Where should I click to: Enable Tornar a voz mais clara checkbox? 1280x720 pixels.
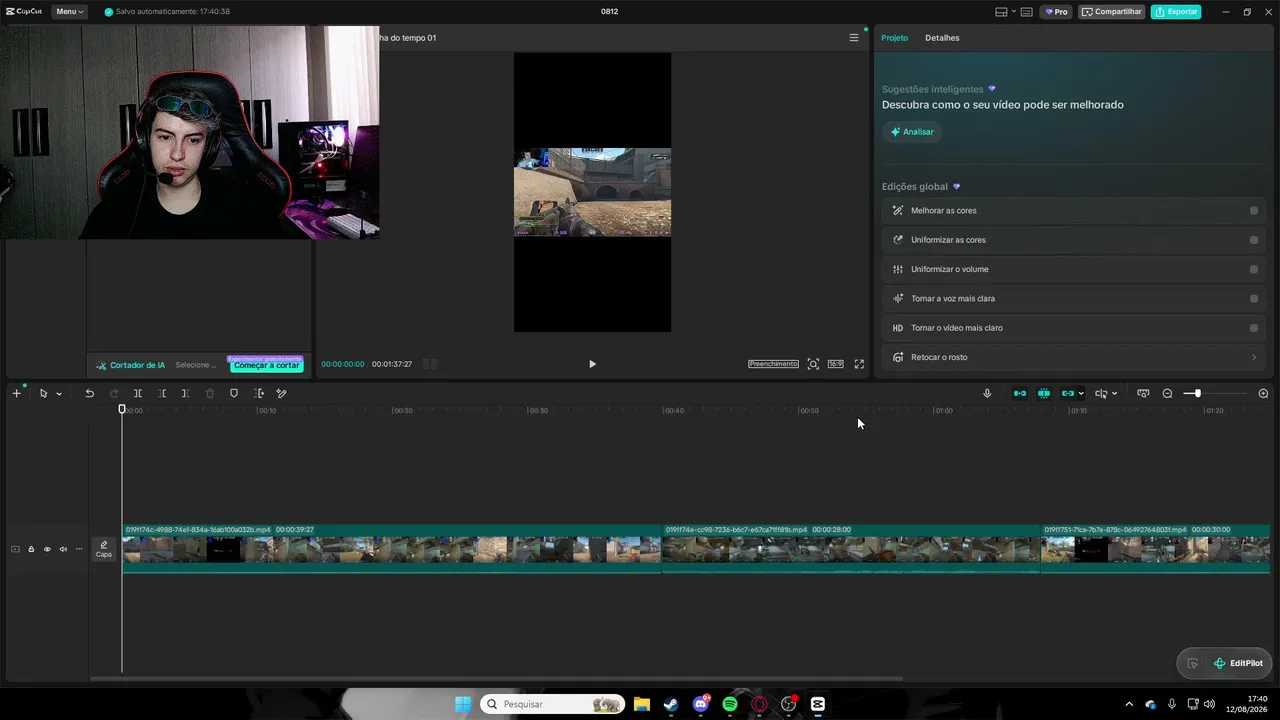(x=1254, y=298)
